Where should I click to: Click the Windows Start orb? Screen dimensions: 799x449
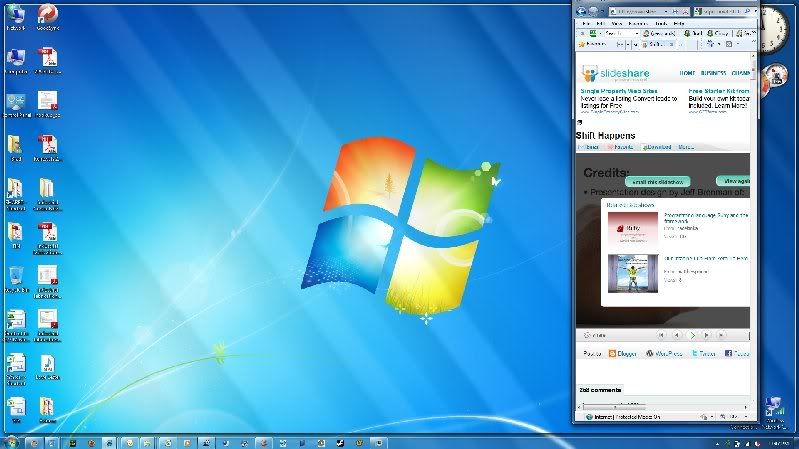(11, 442)
